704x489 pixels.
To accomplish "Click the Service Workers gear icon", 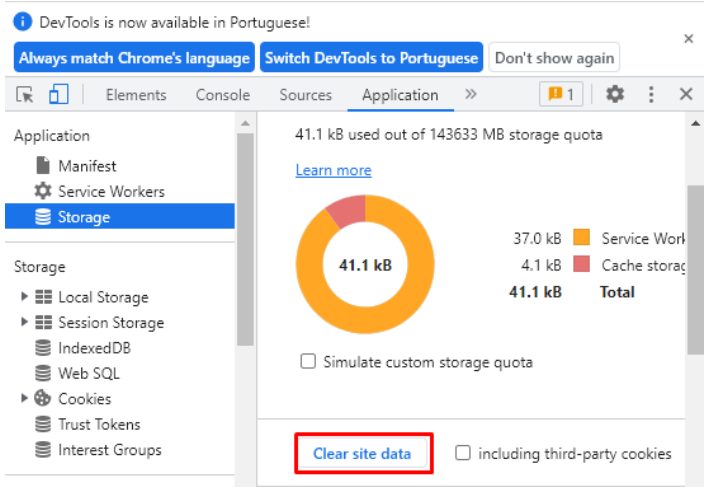I will pos(43,191).
